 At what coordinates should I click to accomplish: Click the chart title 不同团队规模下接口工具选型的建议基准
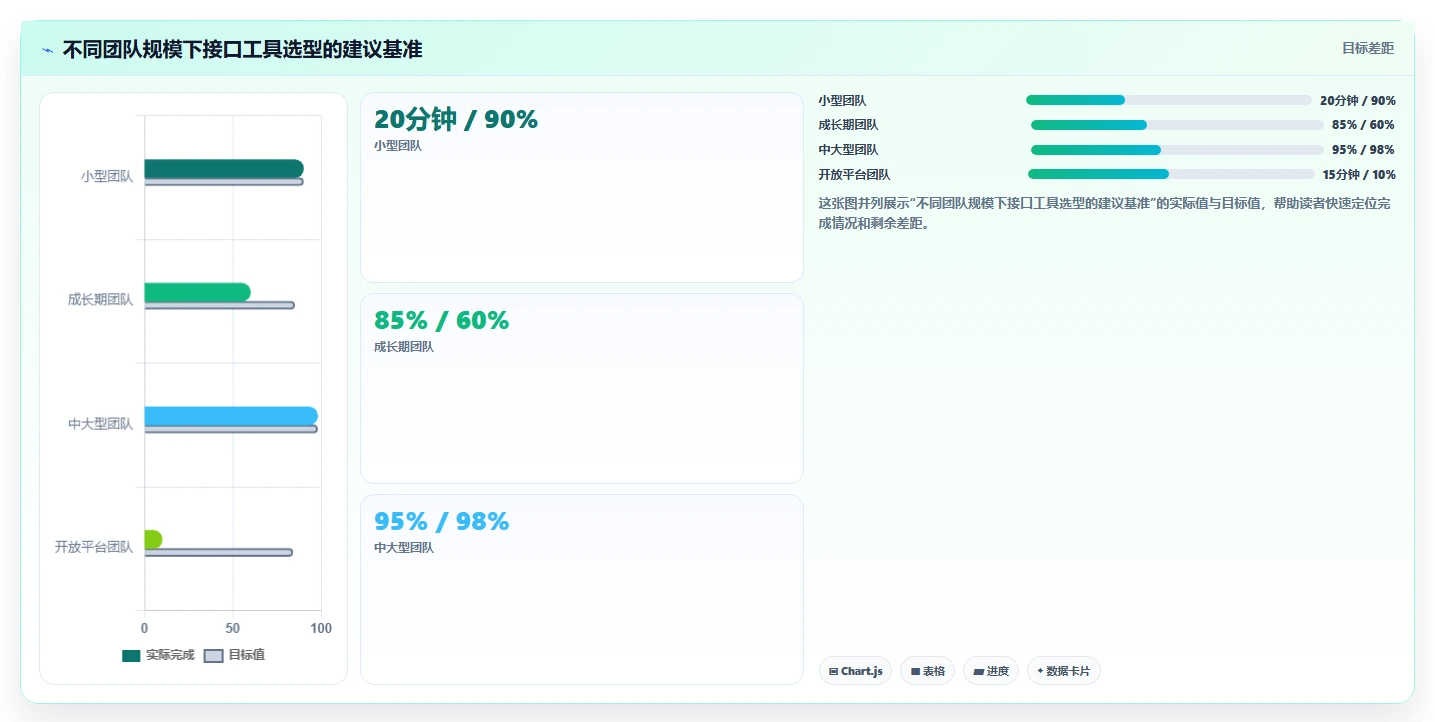(242, 50)
